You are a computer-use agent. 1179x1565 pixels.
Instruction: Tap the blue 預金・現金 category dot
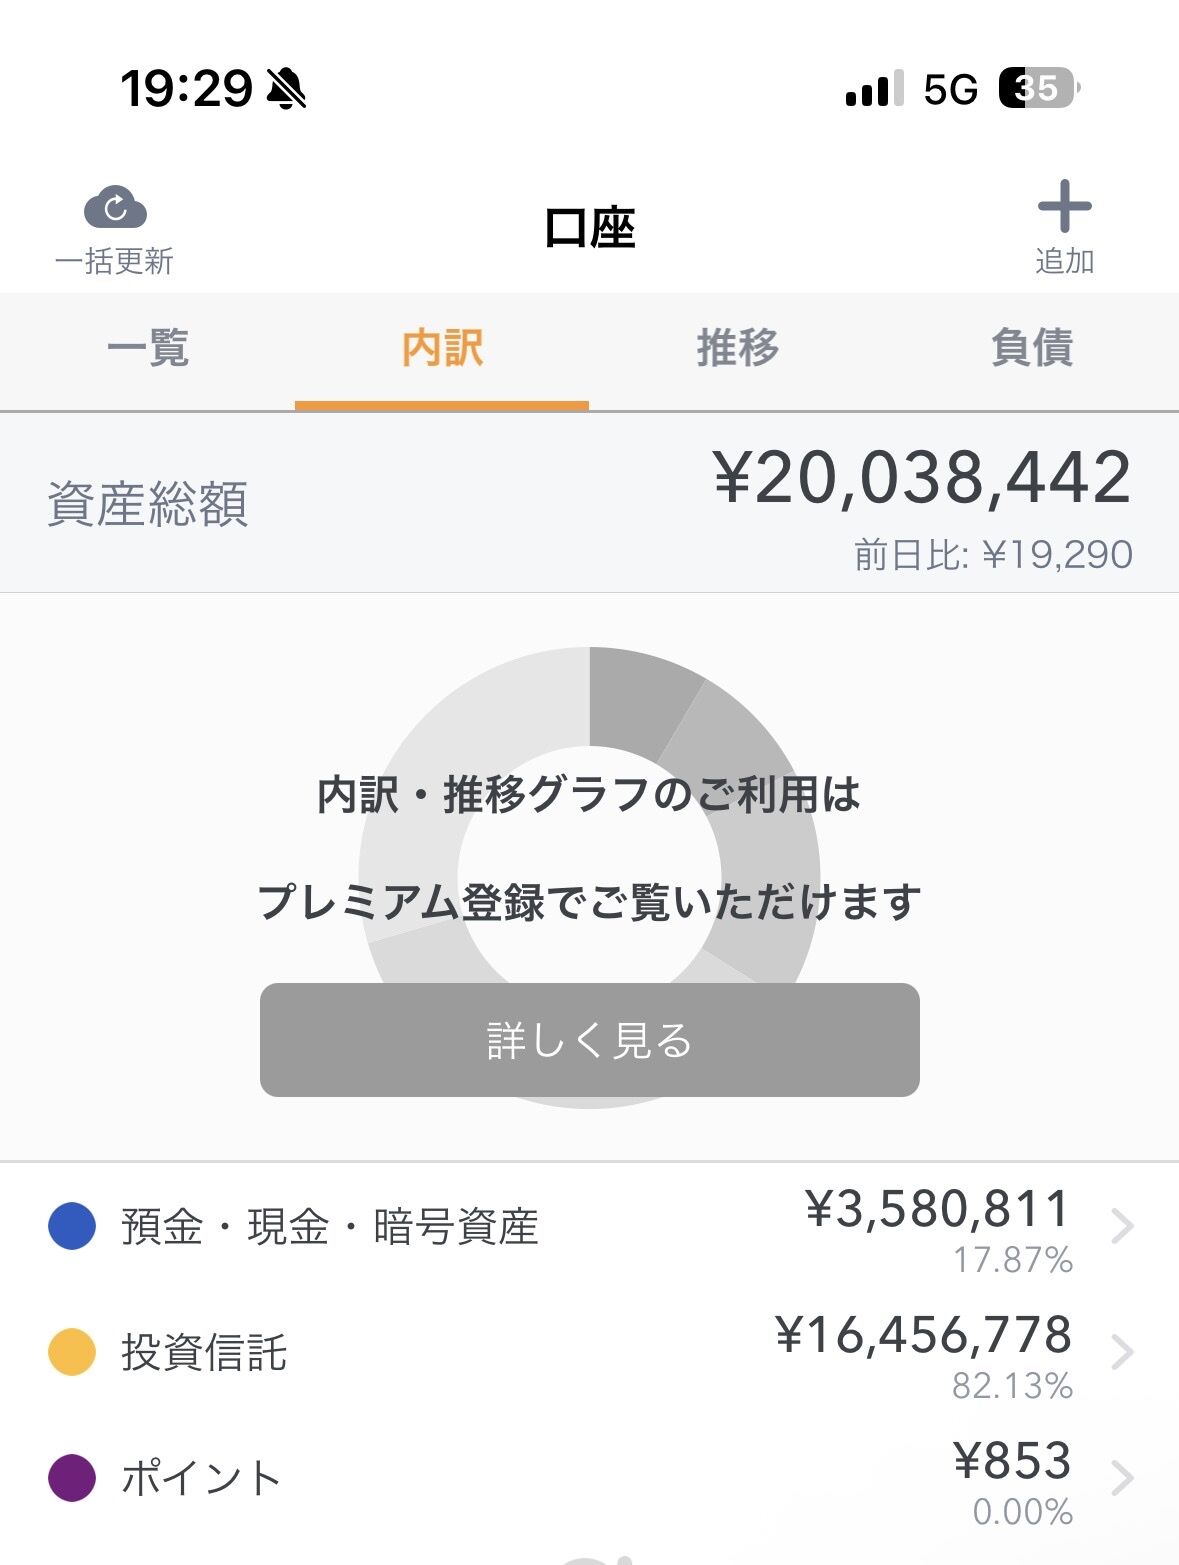(x=72, y=1226)
